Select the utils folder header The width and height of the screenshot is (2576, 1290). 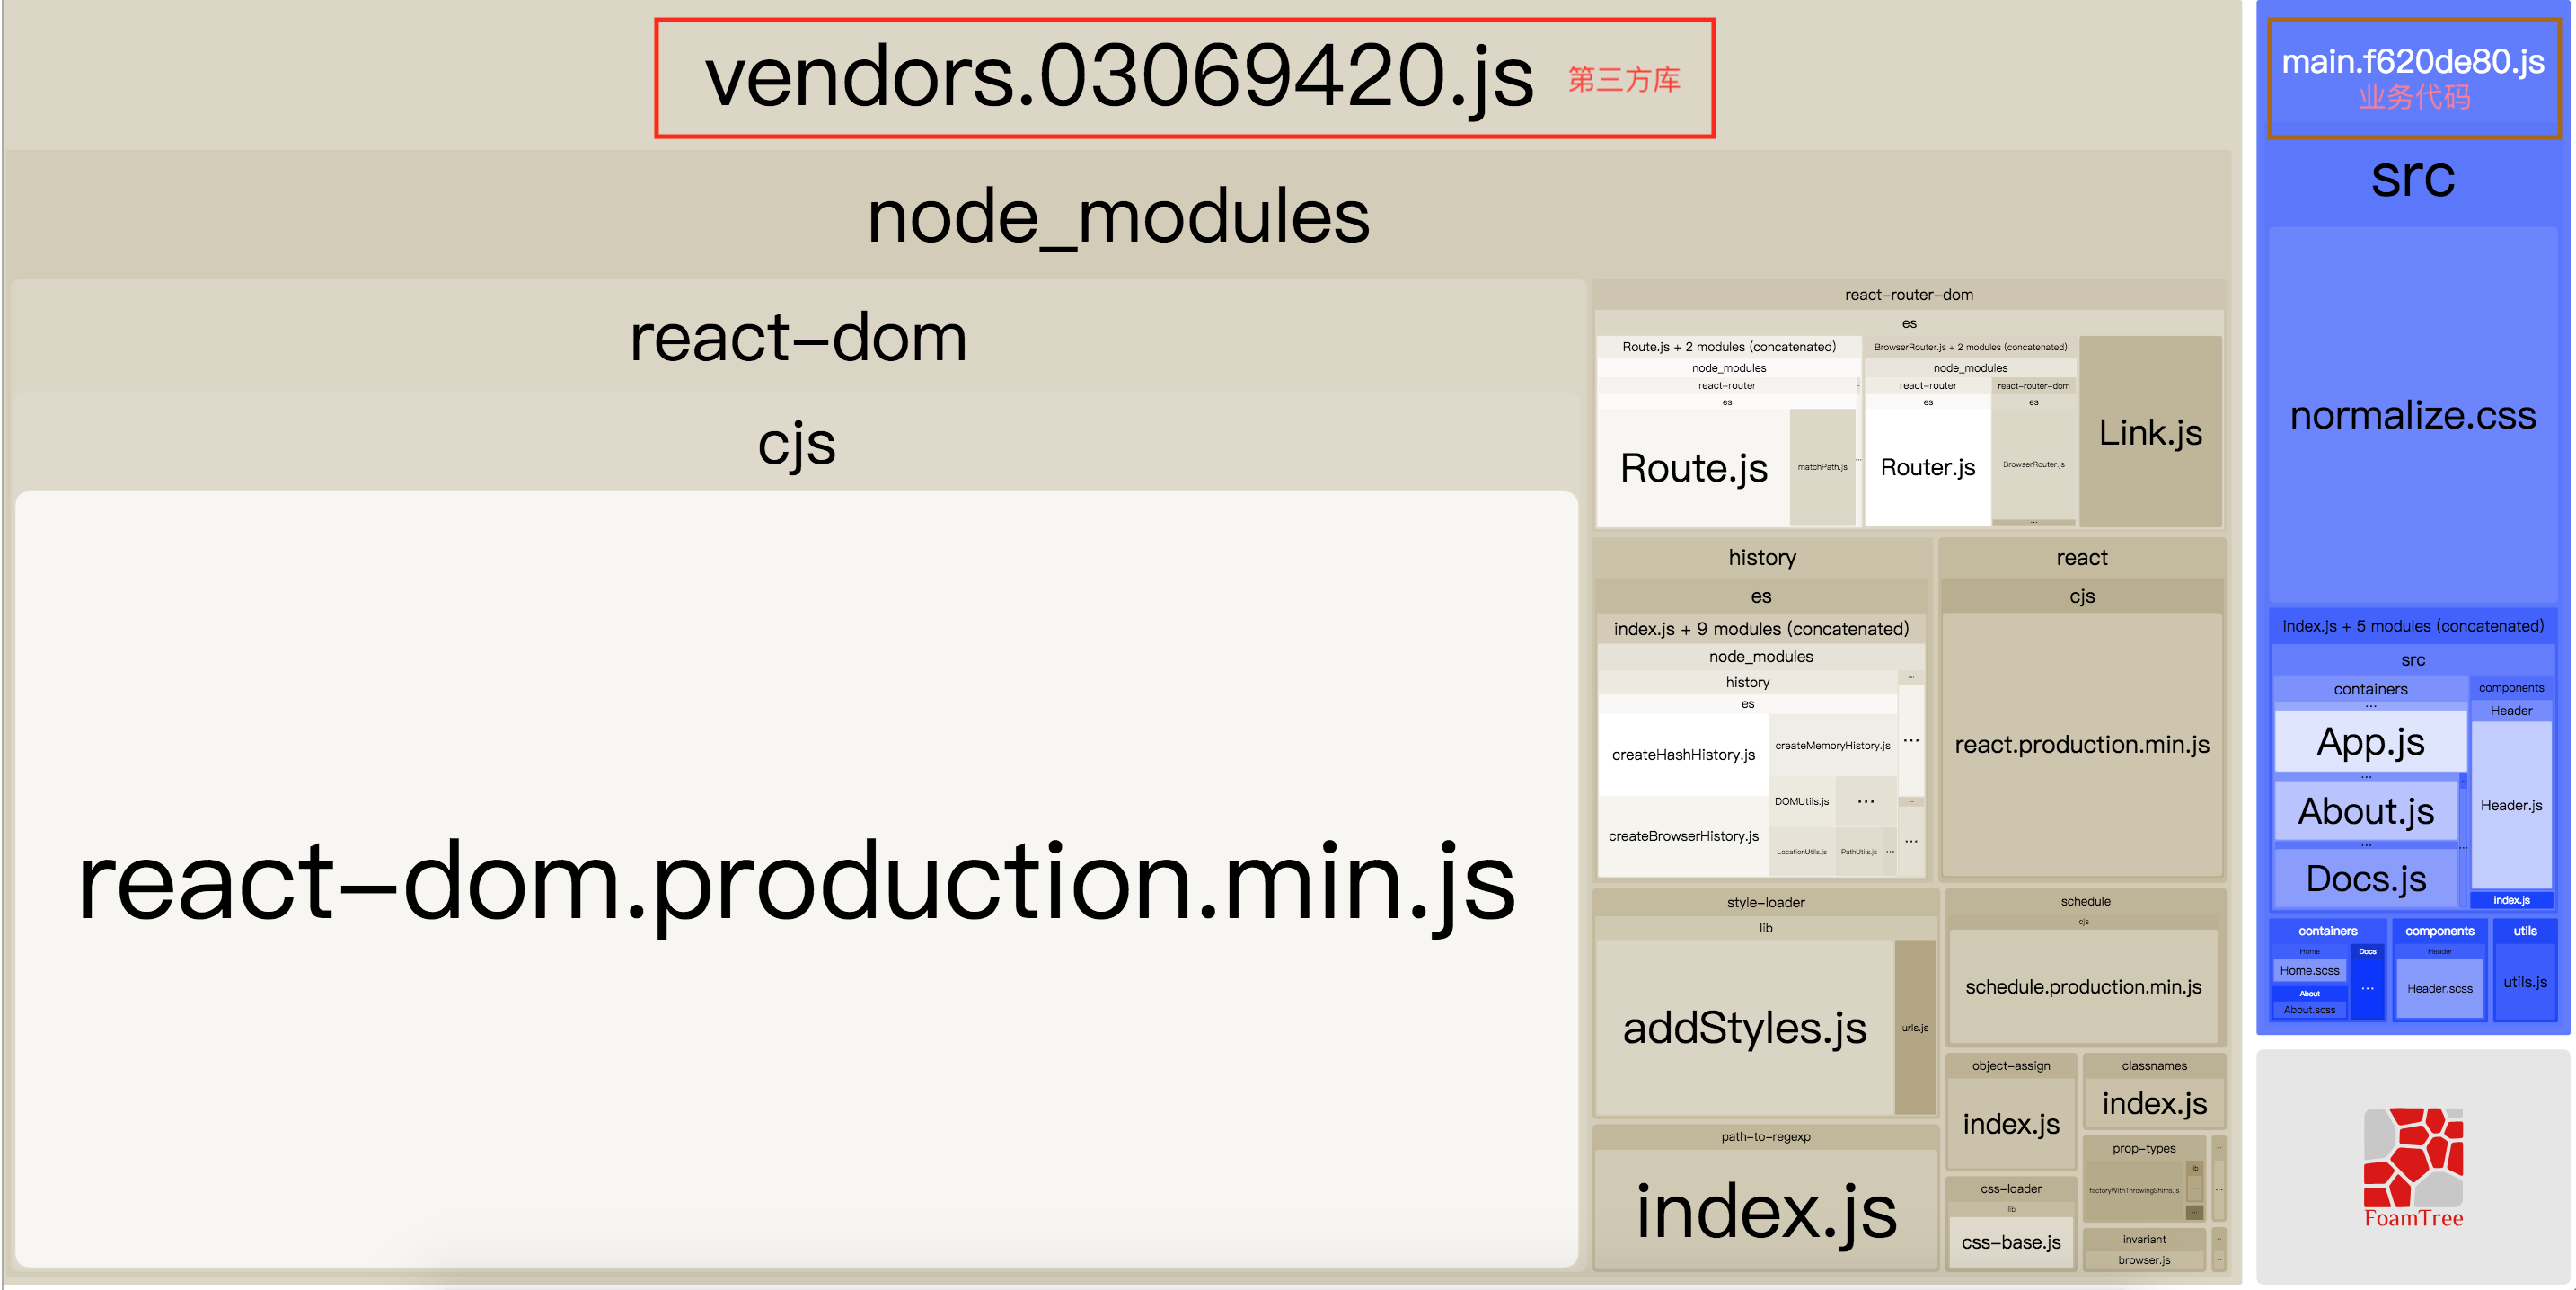click(x=2524, y=931)
